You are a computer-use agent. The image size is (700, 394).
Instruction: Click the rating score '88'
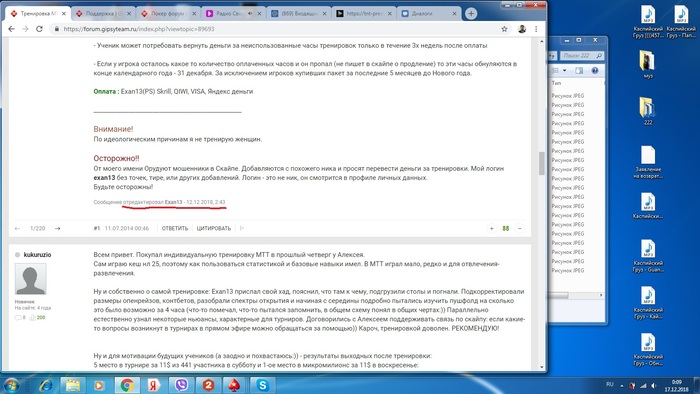click(x=505, y=228)
